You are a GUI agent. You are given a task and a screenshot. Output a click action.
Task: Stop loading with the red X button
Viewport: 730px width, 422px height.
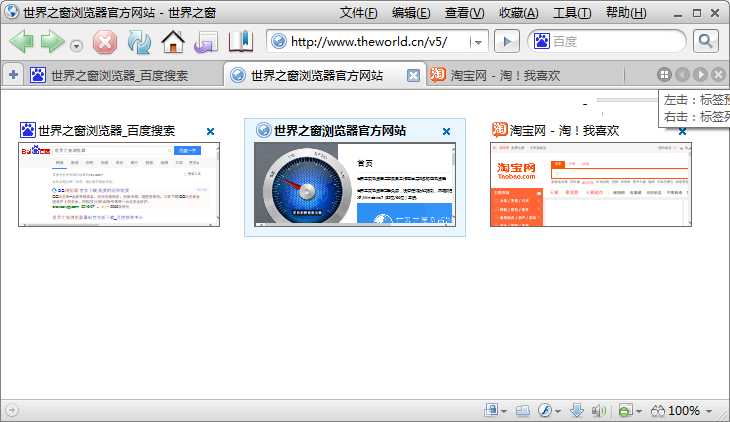pos(105,42)
